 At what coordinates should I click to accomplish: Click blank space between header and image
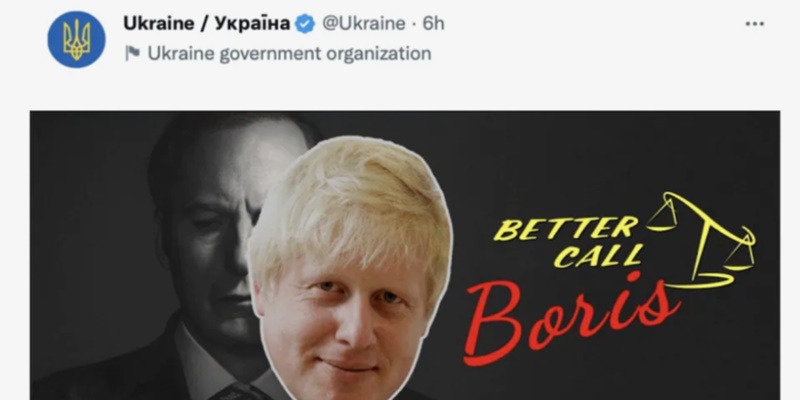click(400, 89)
